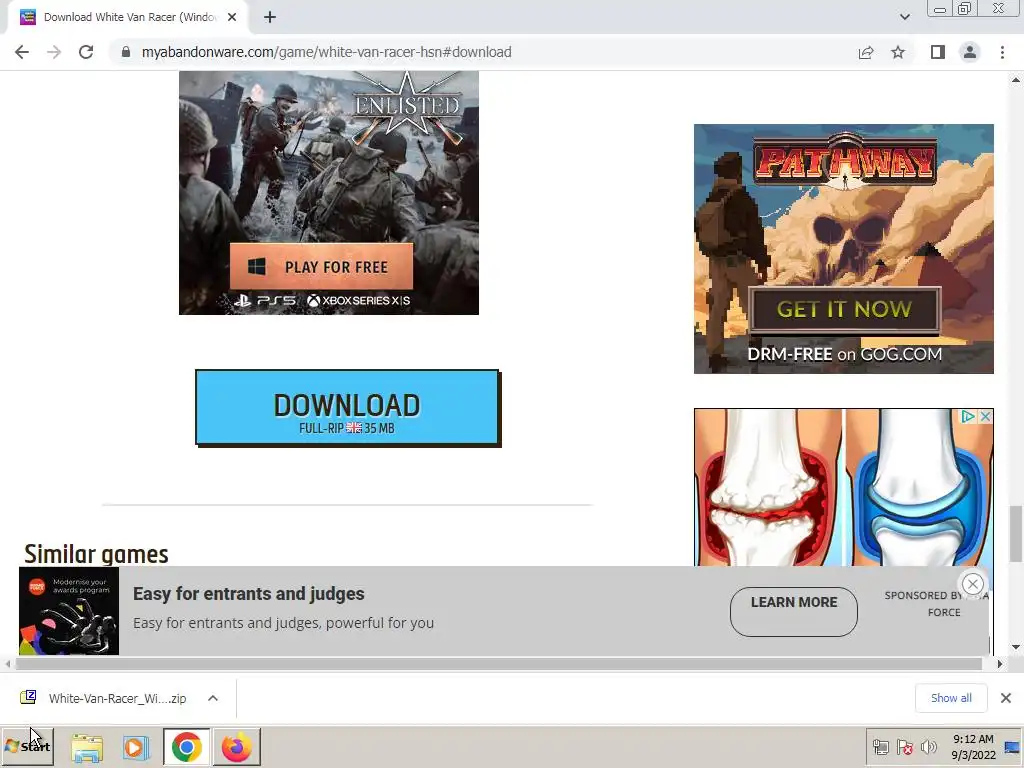1024x768 pixels.
Task: Click the 'Similar games' heading
Action: [97, 554]
